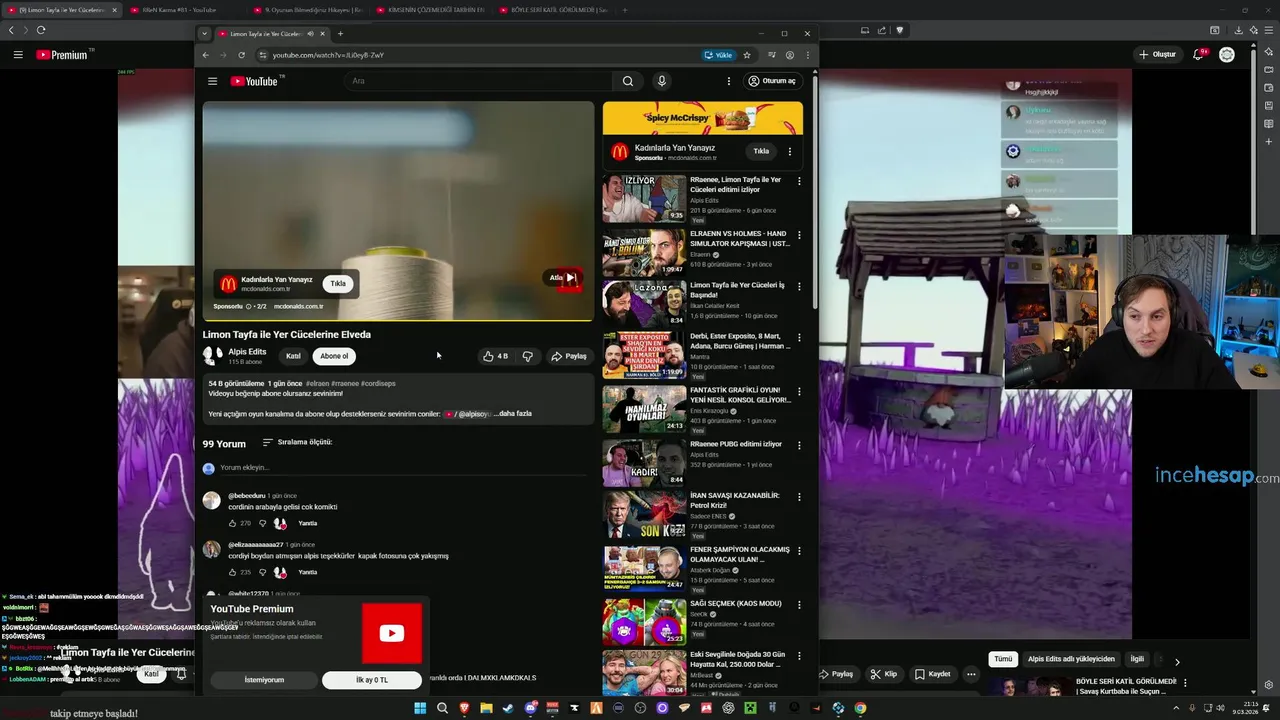Open Windows taskbar search

pyautogui.click(x=442, y=708)
